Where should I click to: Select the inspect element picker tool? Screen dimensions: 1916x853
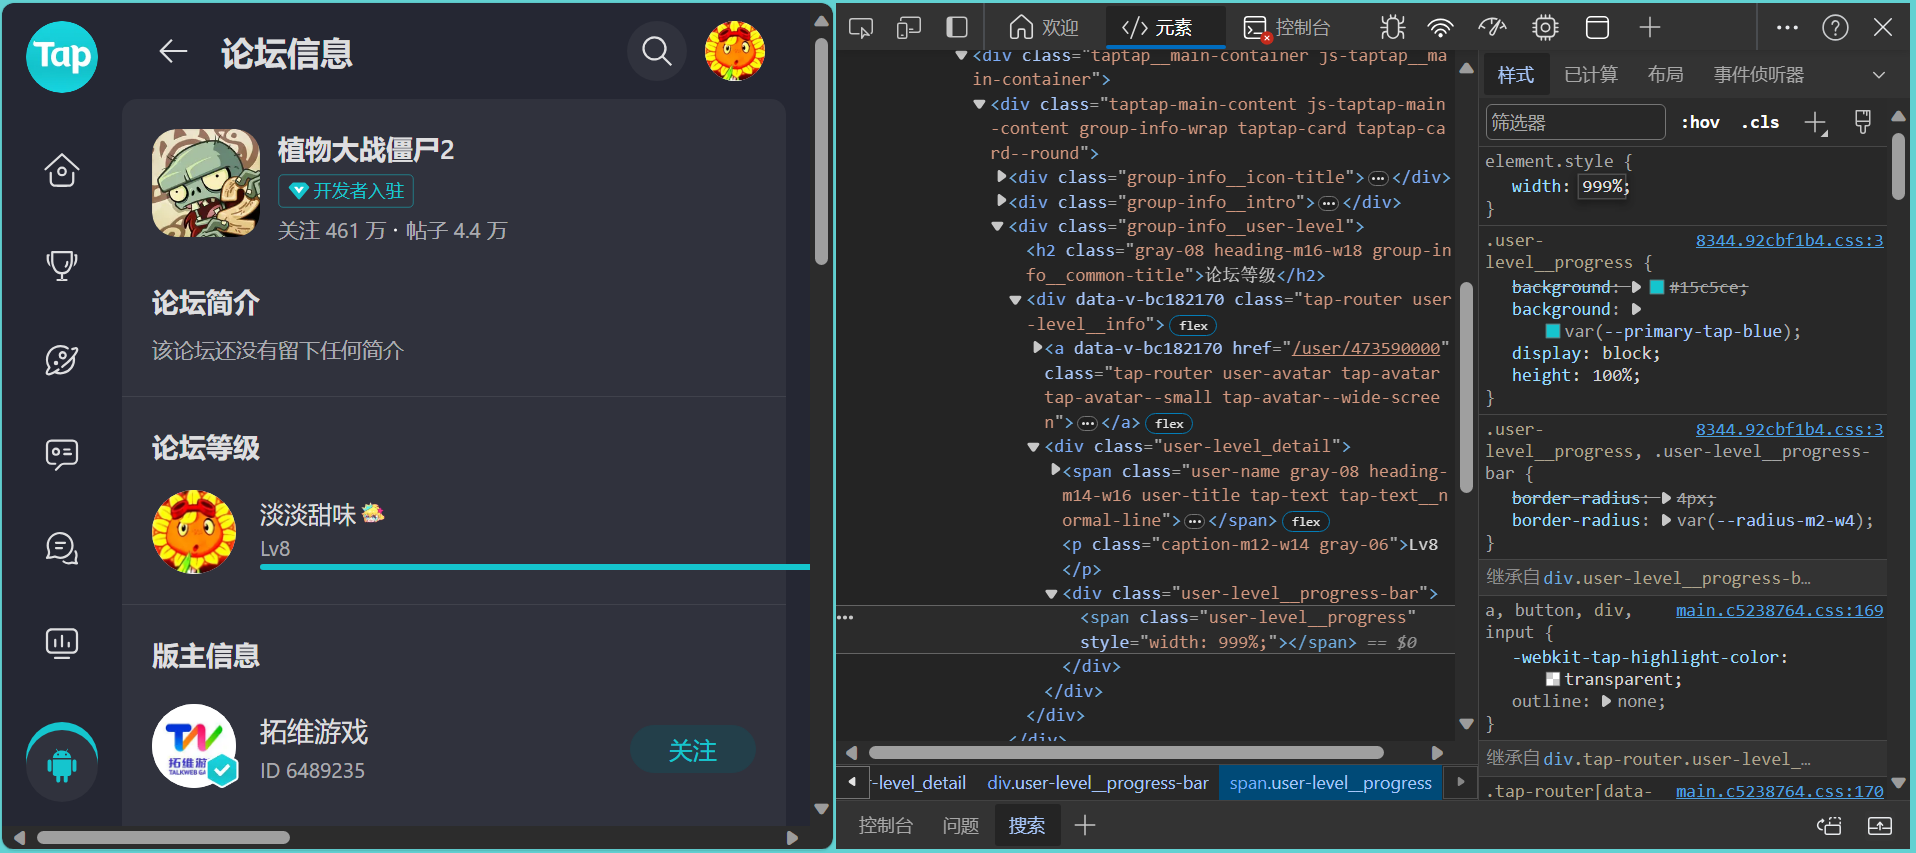click(861, 28)
